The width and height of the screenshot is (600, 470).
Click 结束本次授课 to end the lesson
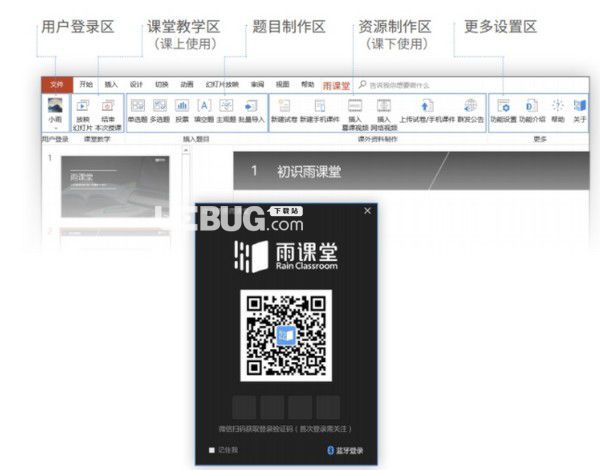(108, 115)
